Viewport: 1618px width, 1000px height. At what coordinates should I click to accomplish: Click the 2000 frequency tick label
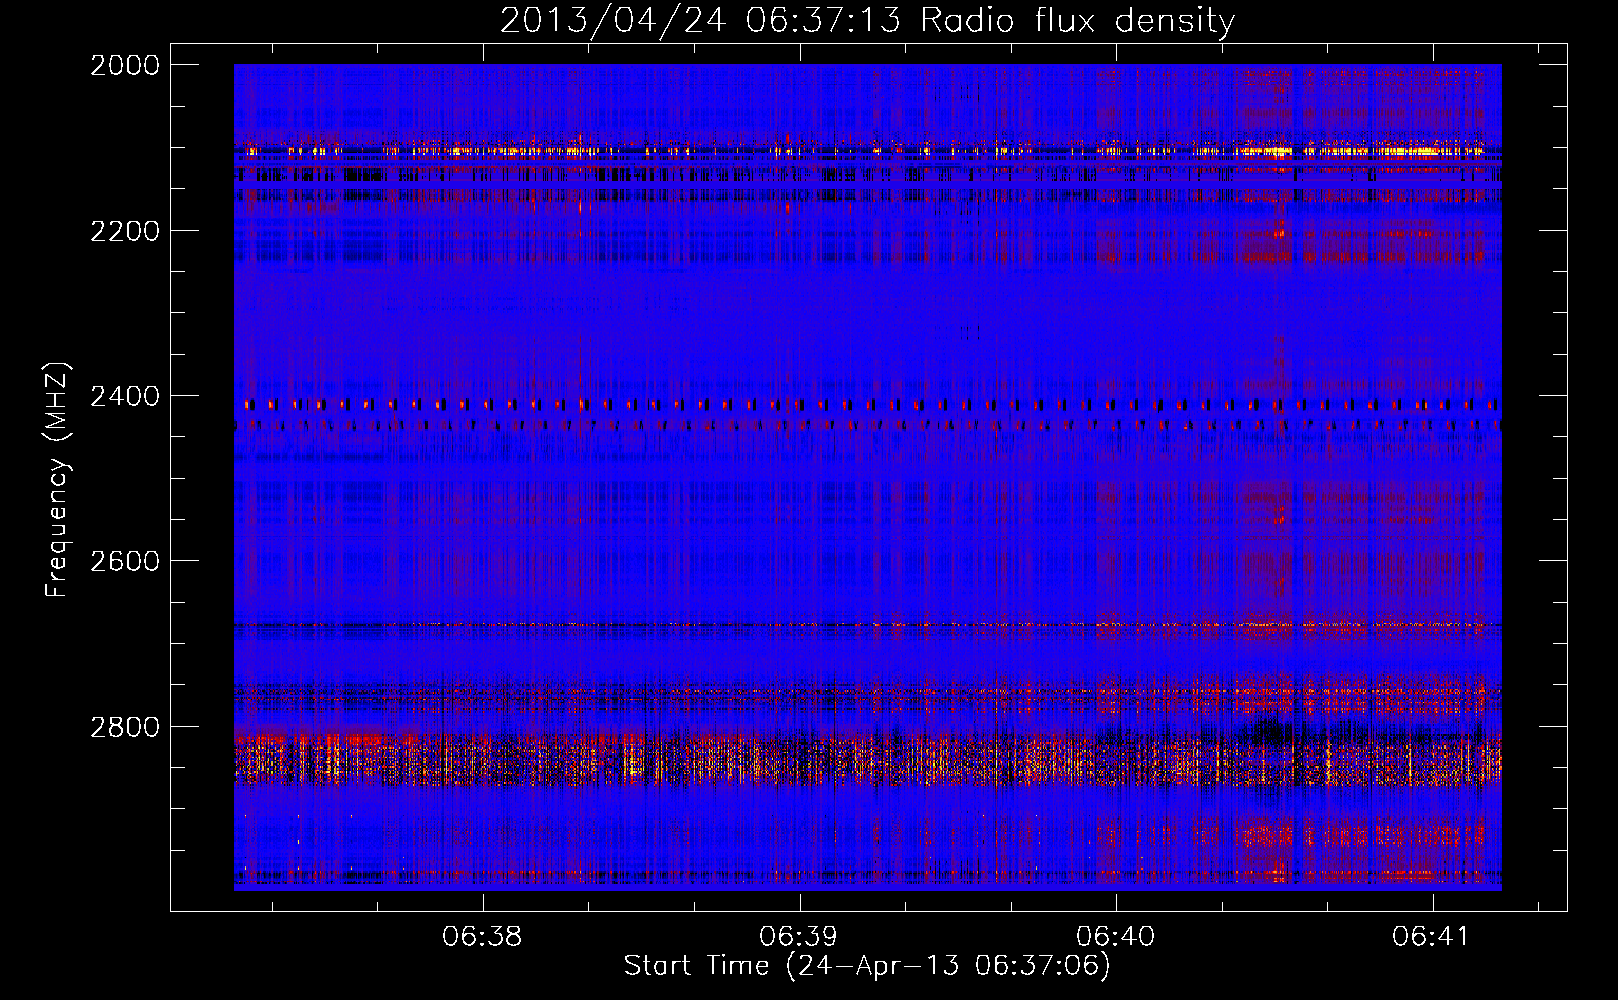point(125,65)
